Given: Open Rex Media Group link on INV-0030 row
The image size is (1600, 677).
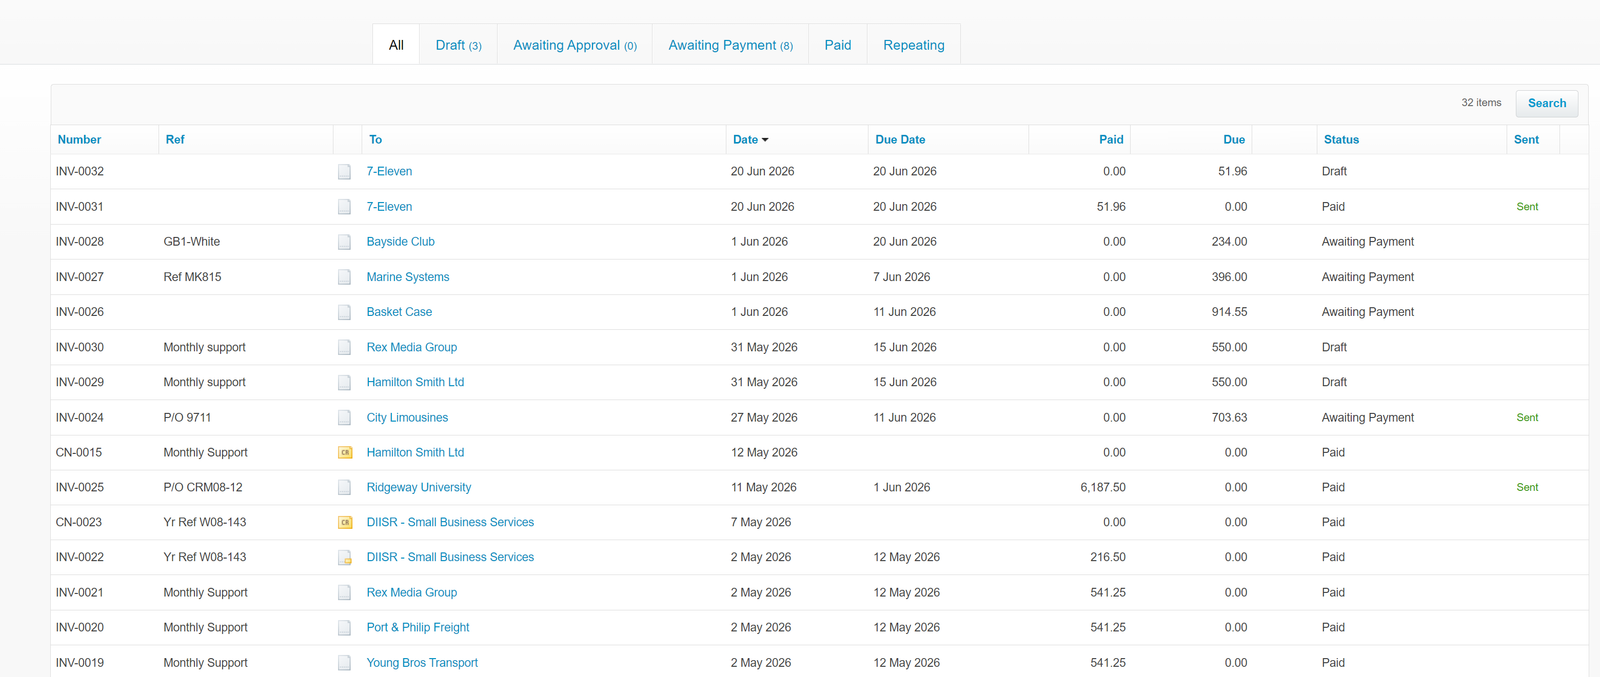Looking at the screenshot, I should coord(412,347).
